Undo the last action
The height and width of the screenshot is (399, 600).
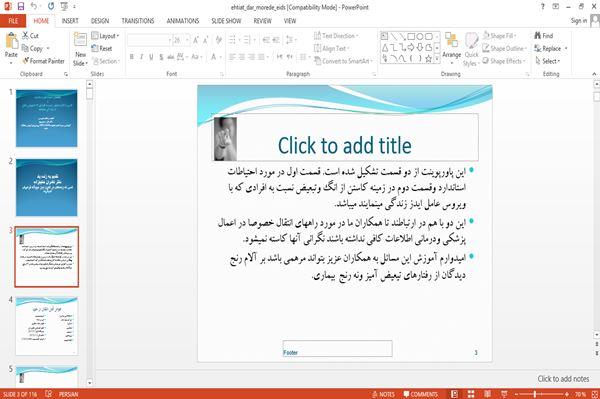(x=34, y=6)
